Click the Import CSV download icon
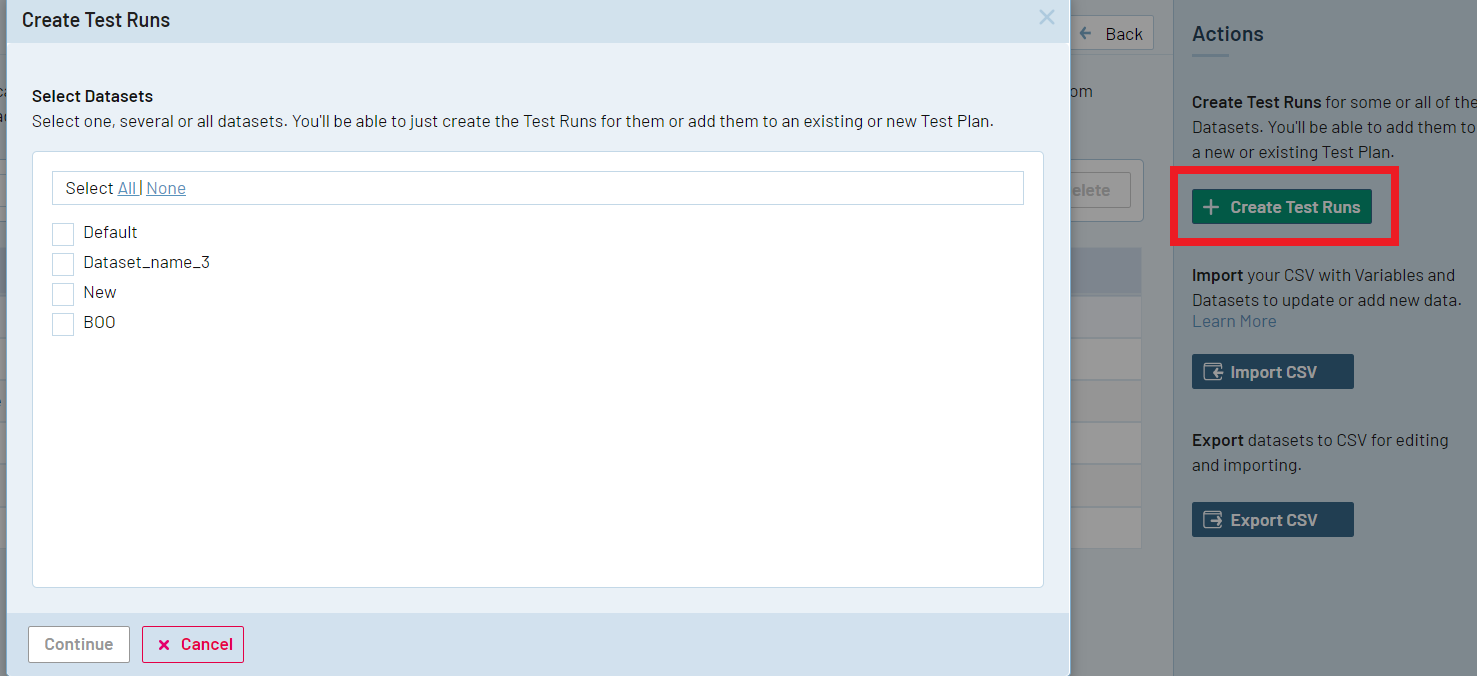1477x676 pixels. click(1214, 371)
